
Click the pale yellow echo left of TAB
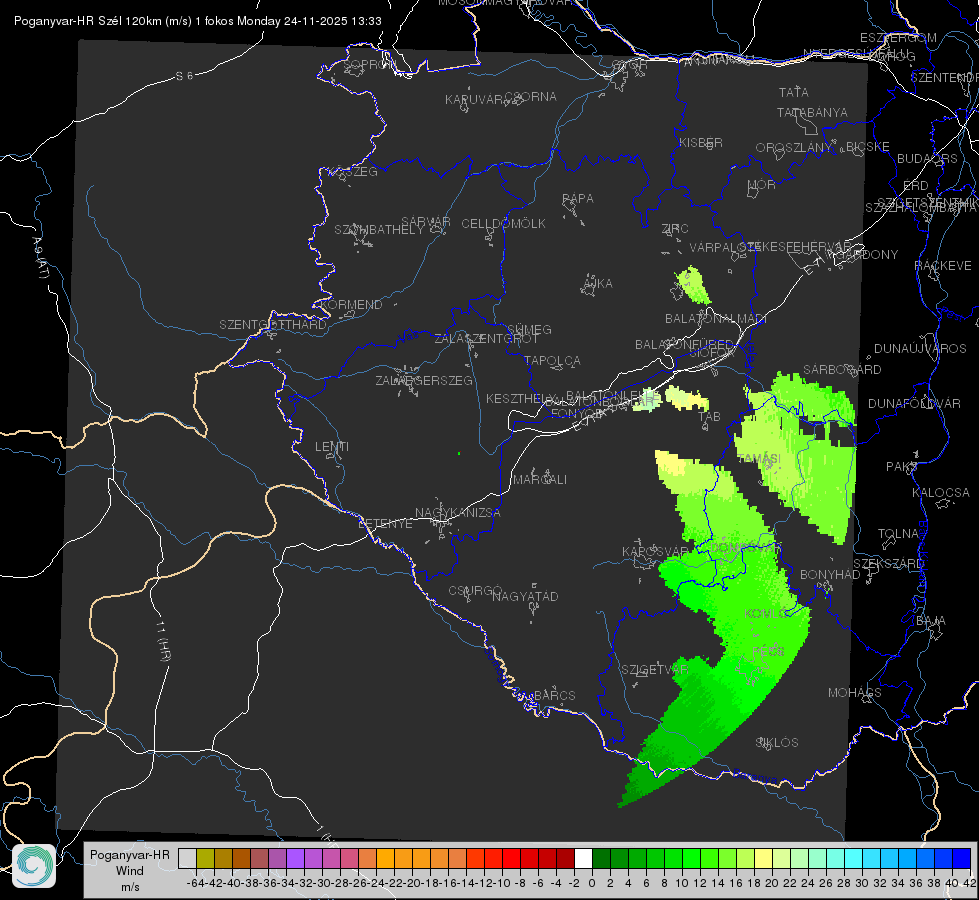[x=686, y=398]
